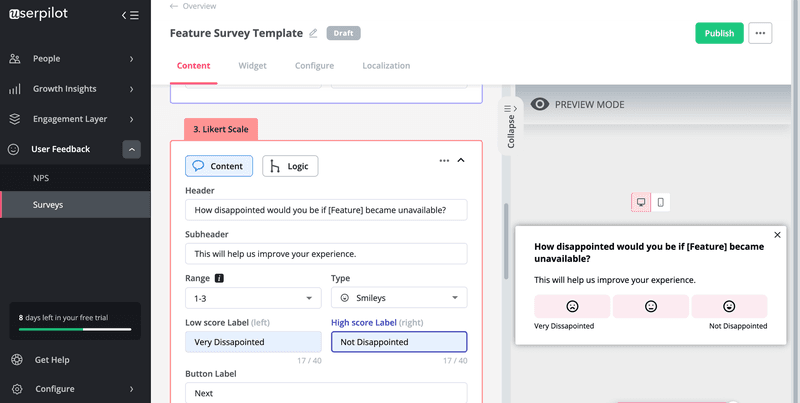Click the Low score Label field
The width and height of the screenshot is (800, 403).
click(253, 342)
